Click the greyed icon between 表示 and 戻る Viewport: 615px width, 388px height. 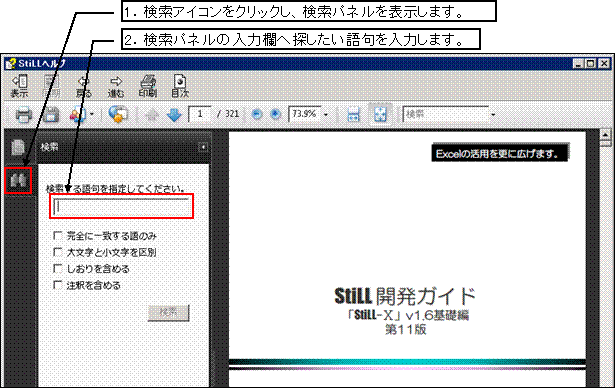pos(51,86)
